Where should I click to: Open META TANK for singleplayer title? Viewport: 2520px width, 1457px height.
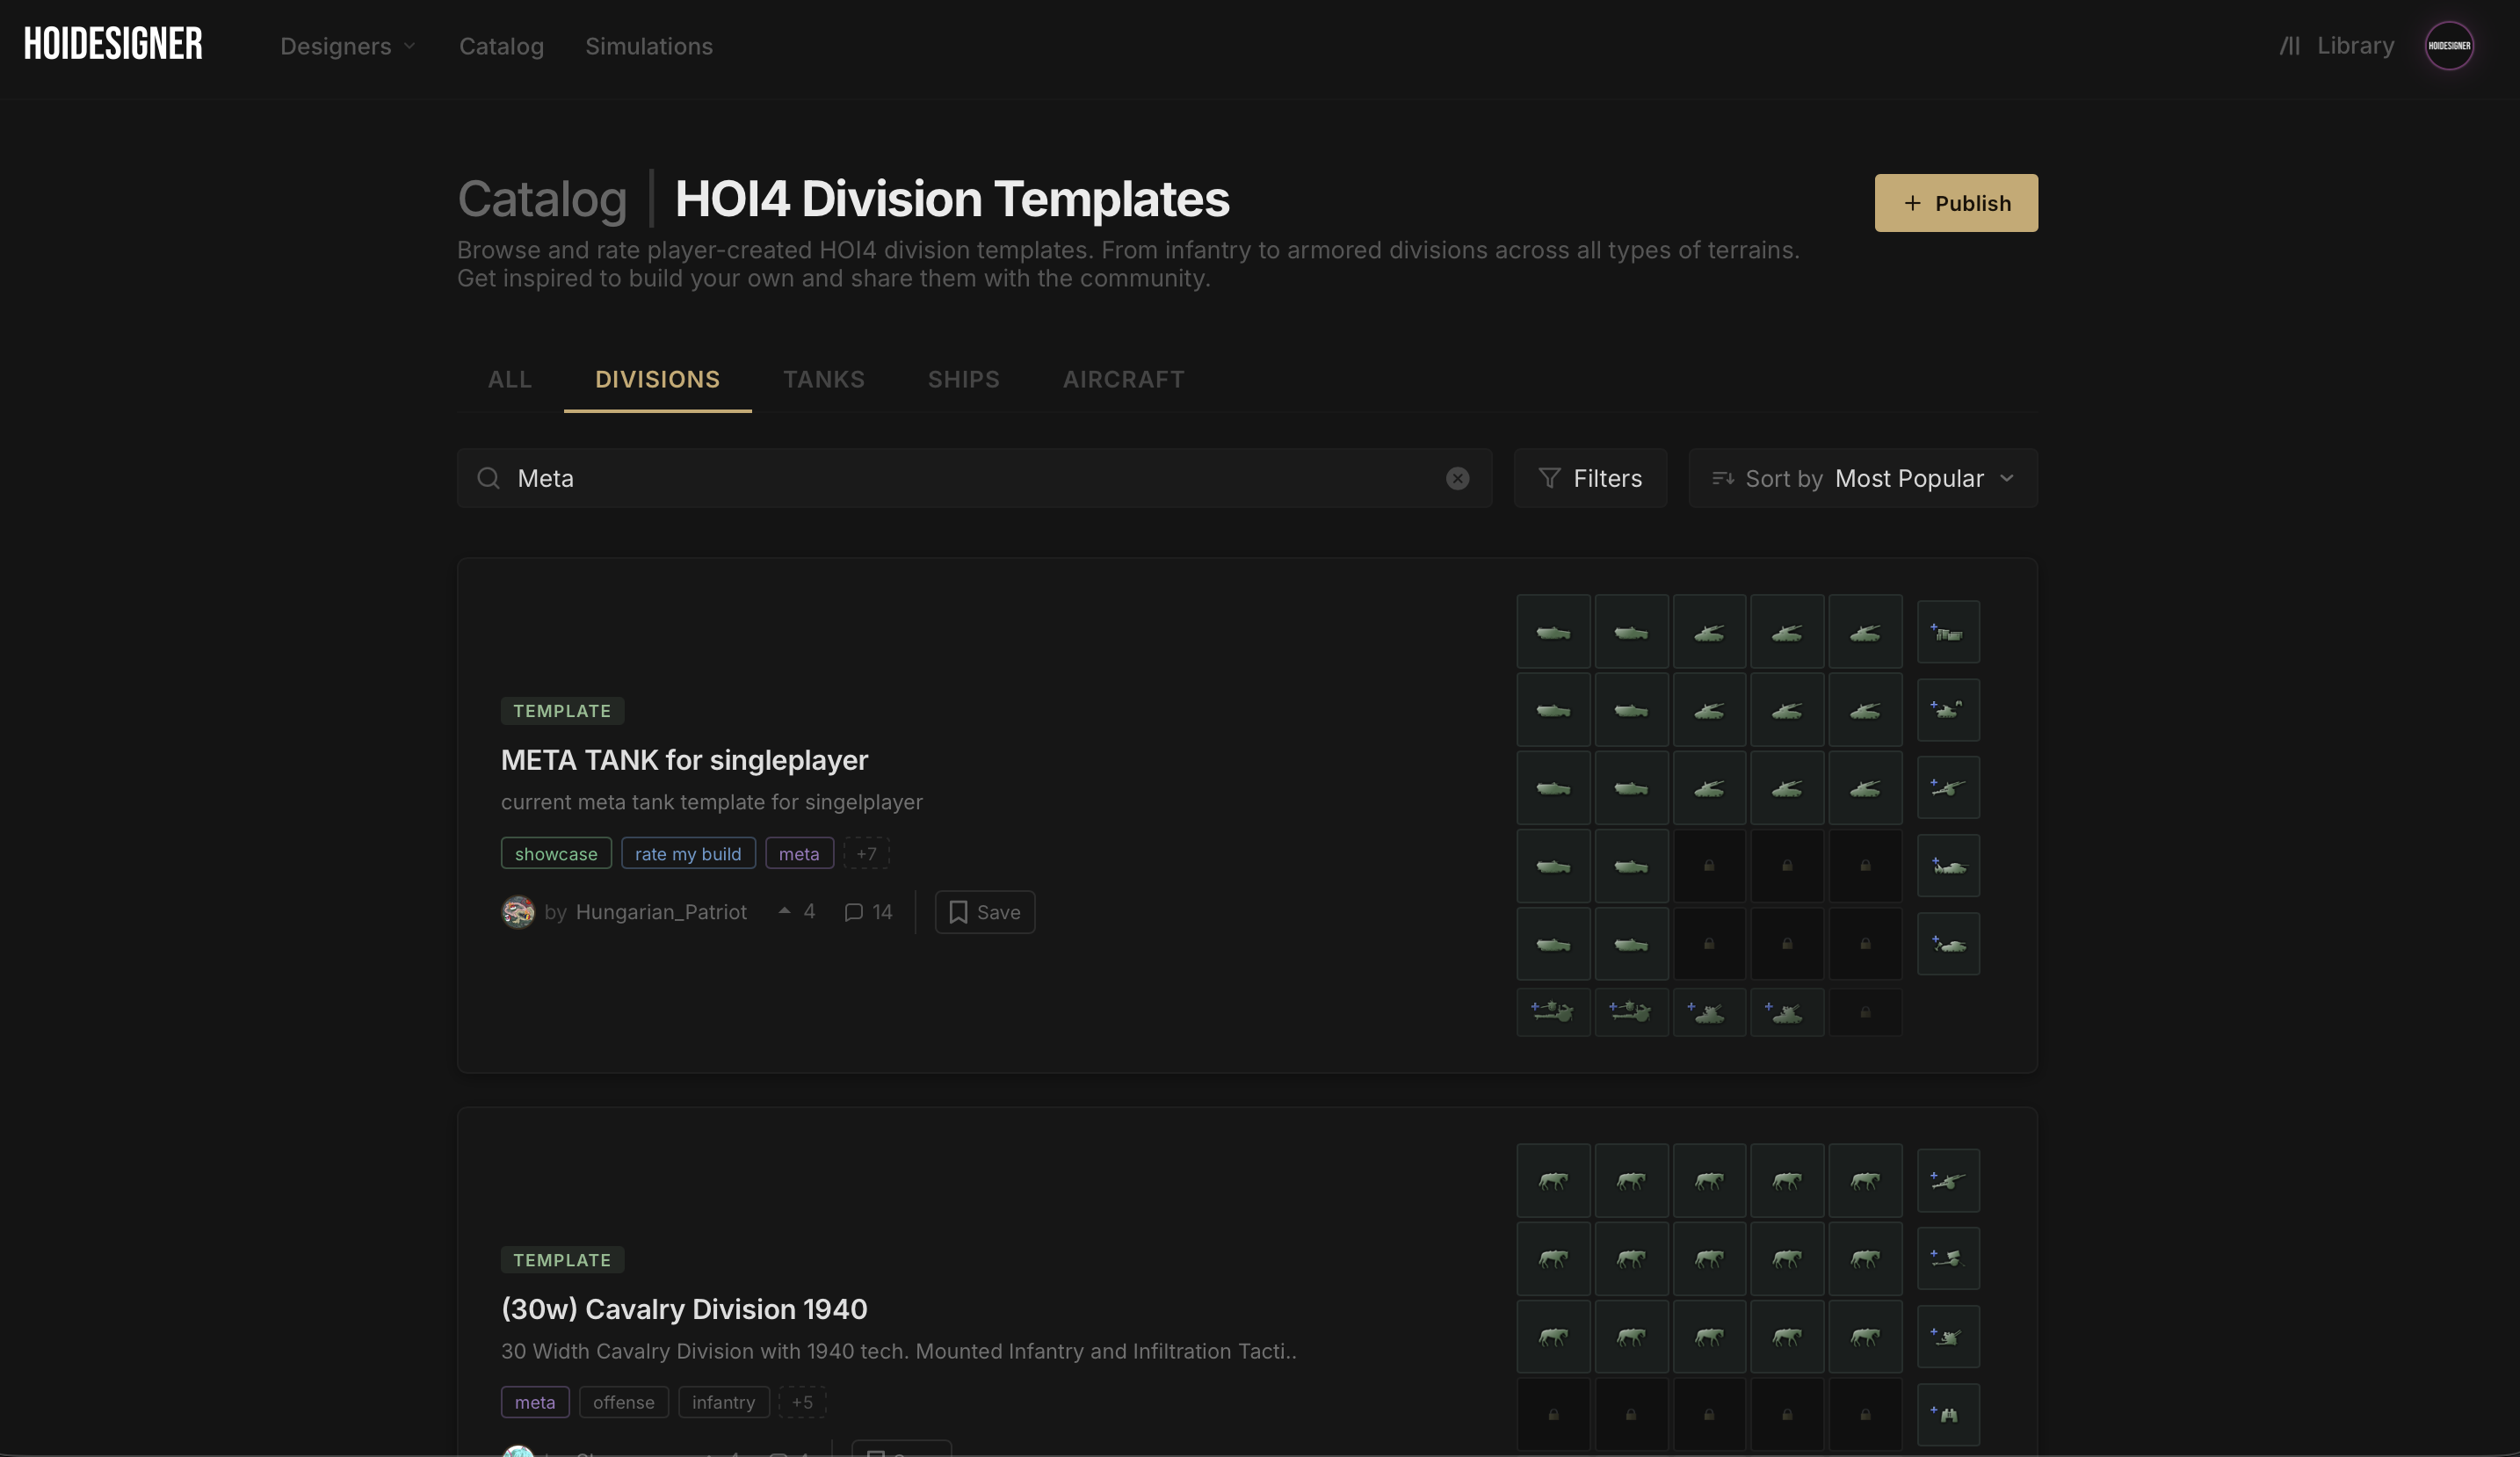[684, 760]
